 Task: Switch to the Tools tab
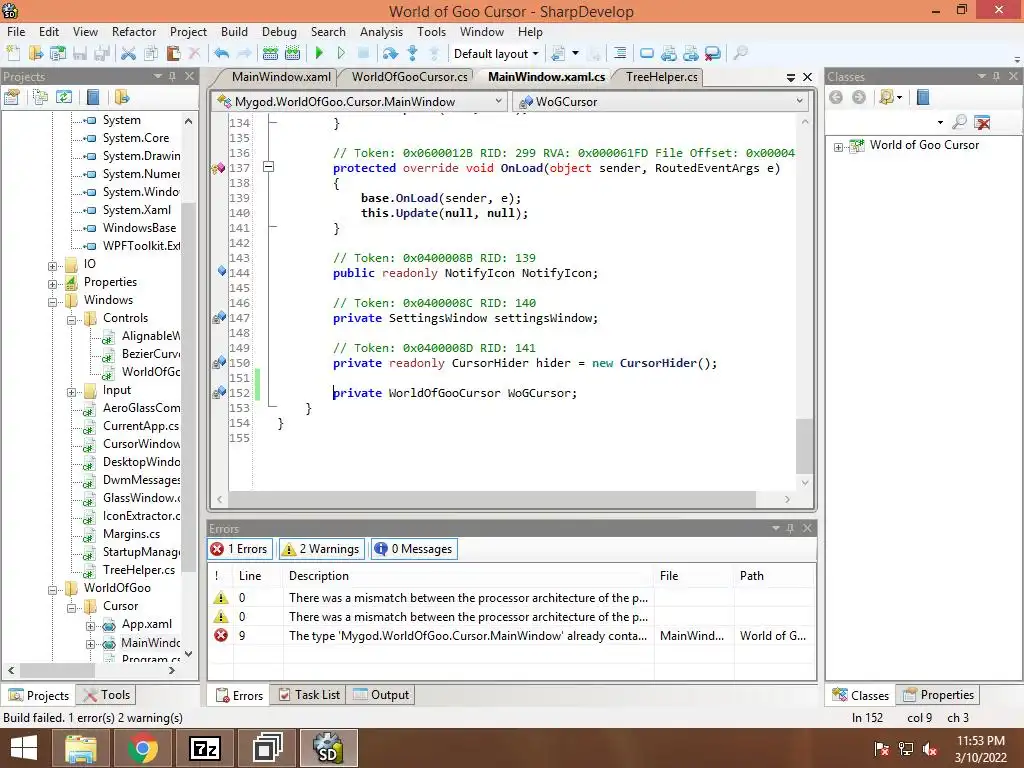pyautogui.click(x=107, y=695)
